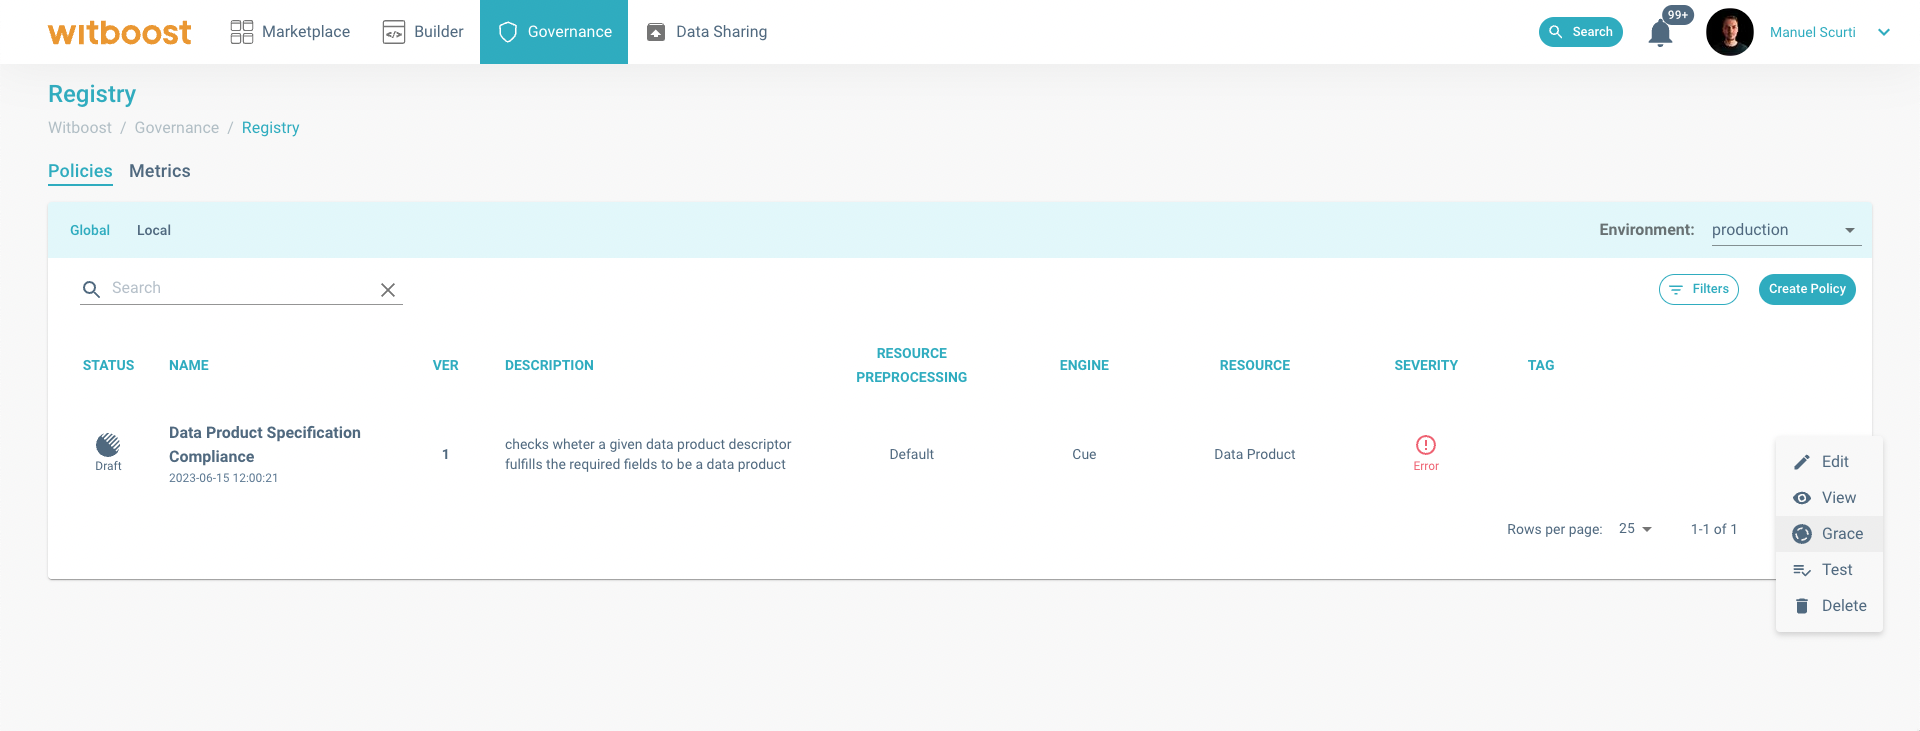Click the red Error severity icon
The image size is (1920, 731).
(x=1426, y=445)
